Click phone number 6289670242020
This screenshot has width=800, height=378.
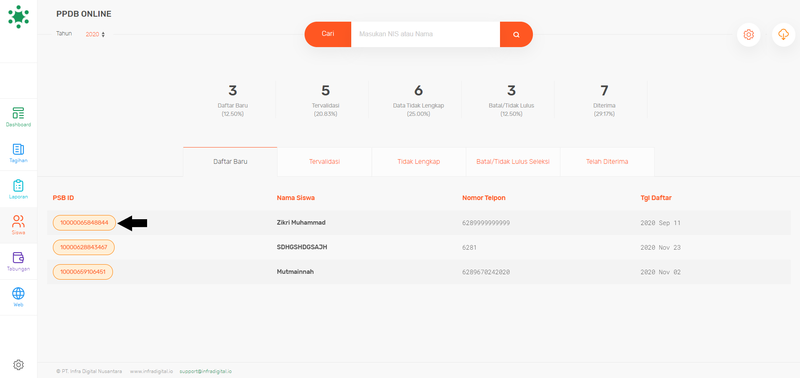pyautogui.click(x=486, y=272)
